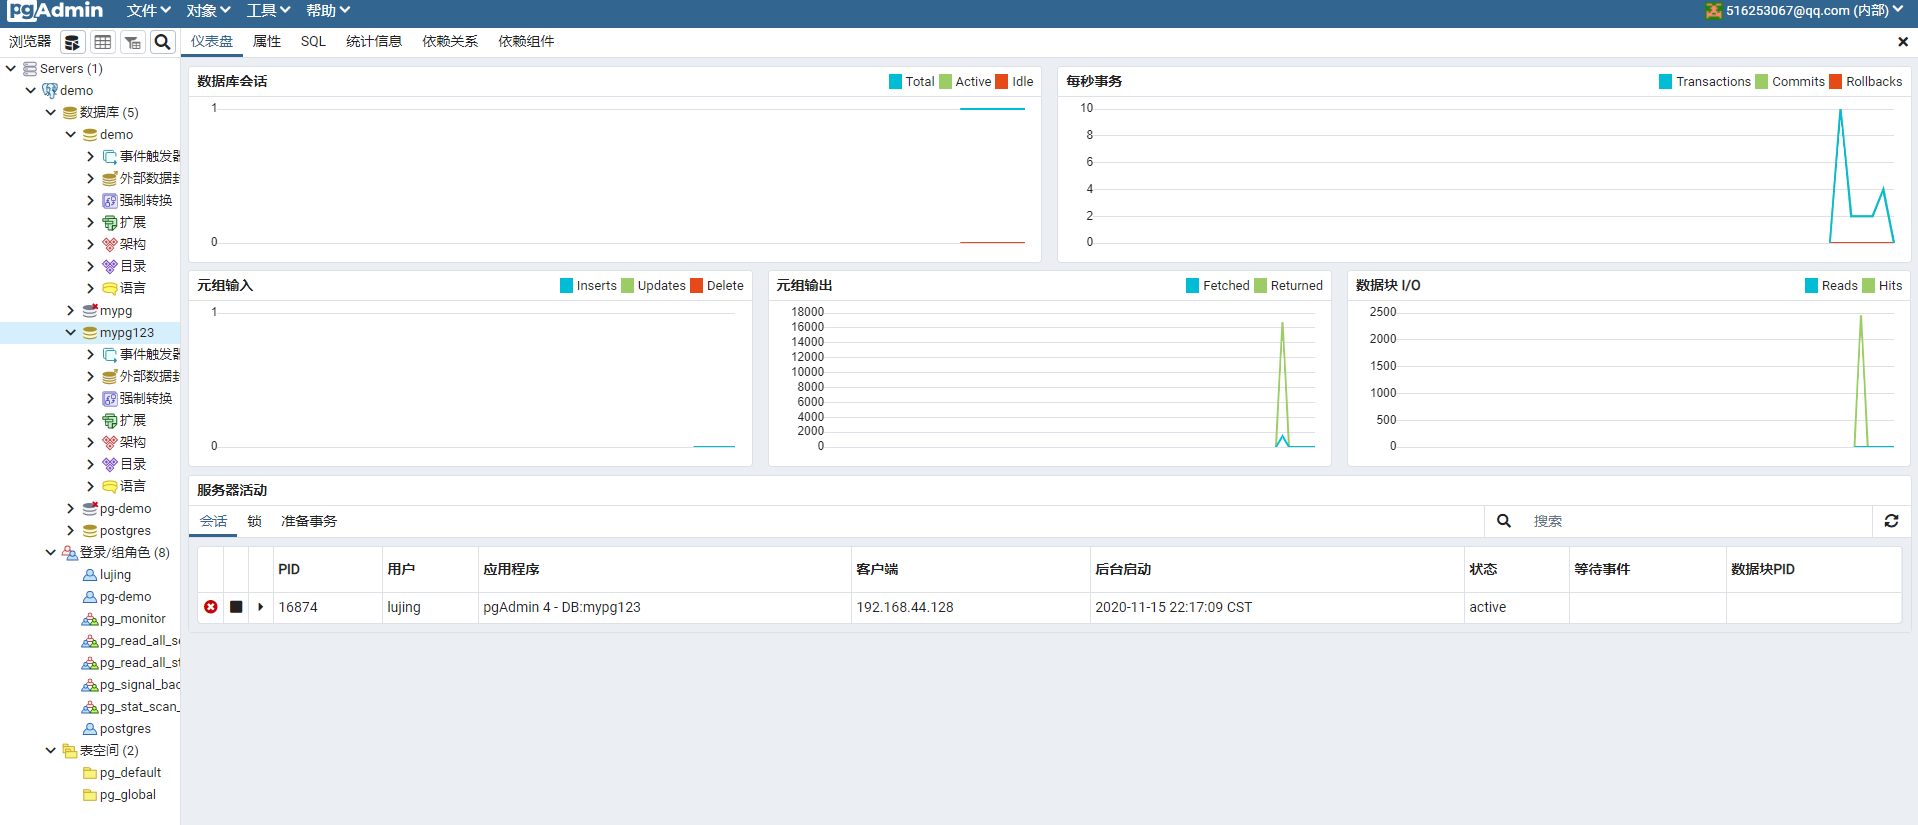Select the lujing login role icon
This screenshot has height=825, width=1918.
(x=90, y=575)
